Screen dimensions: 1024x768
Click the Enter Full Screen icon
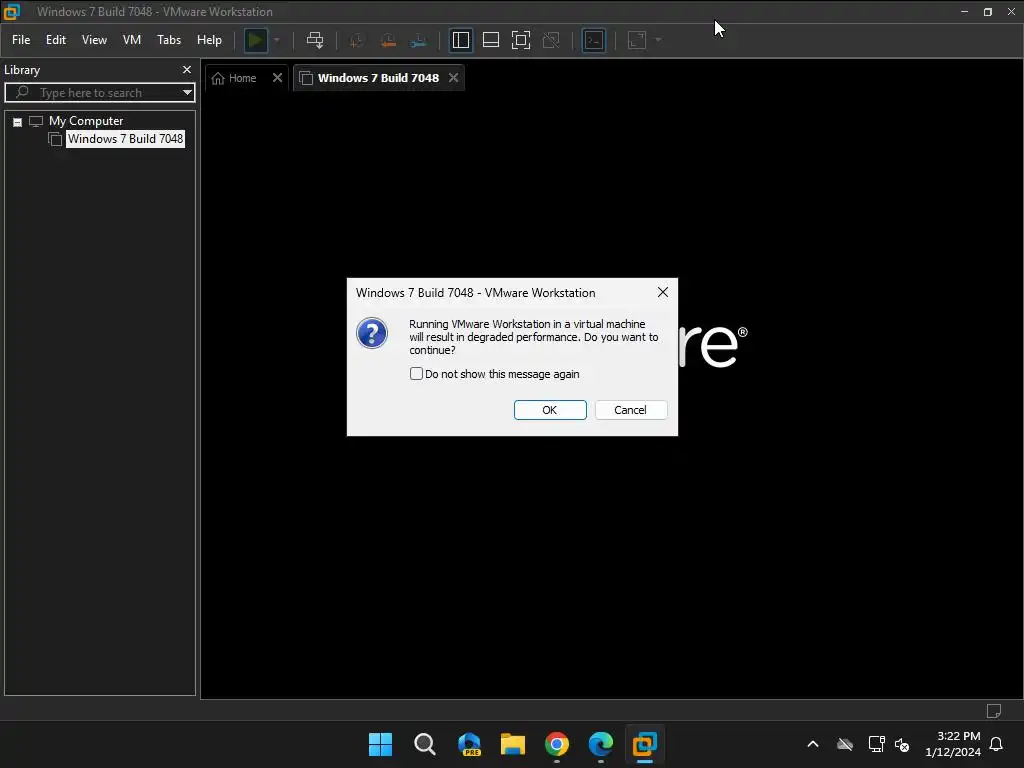pos(520,40)
